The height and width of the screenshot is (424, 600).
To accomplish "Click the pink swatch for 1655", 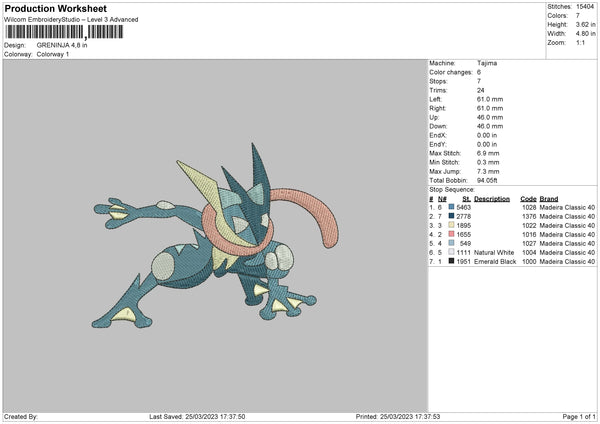I will 452,234.
